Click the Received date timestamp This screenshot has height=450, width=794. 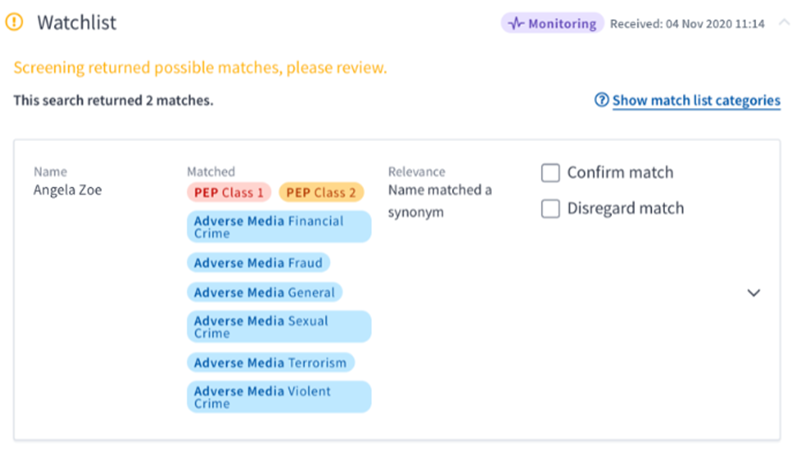click(687, 23)
